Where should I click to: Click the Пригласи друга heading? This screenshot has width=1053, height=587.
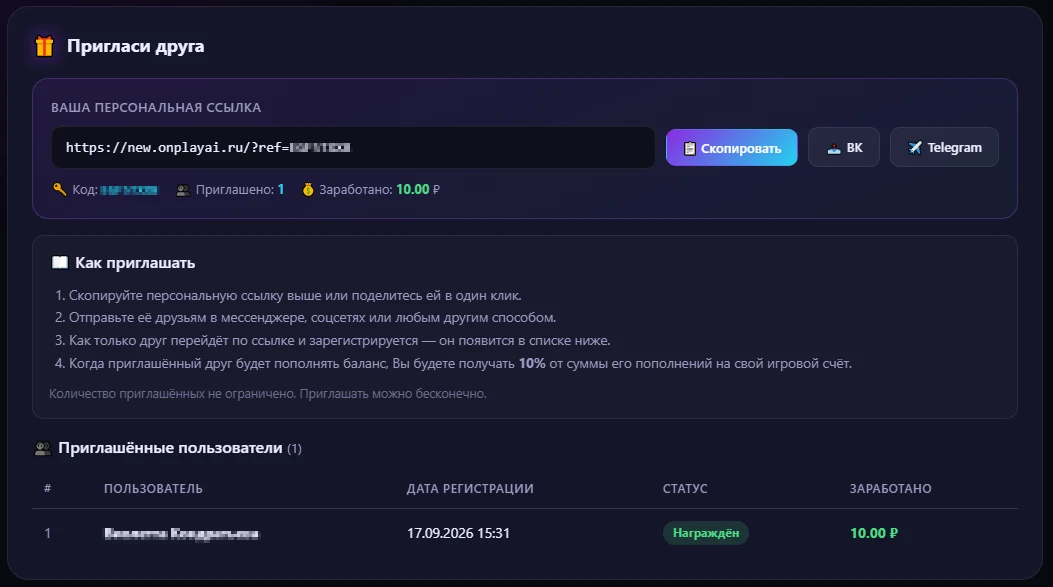(x=136, y=46)
